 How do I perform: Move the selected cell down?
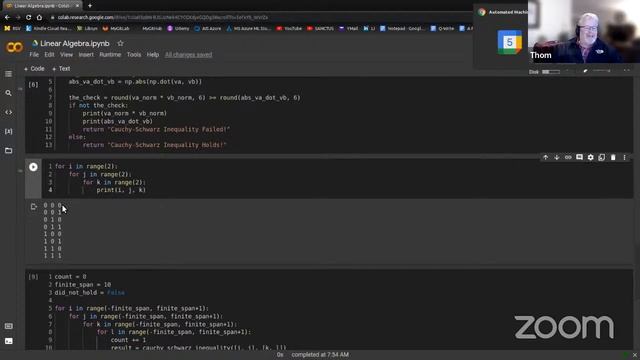tap(557, 158)
